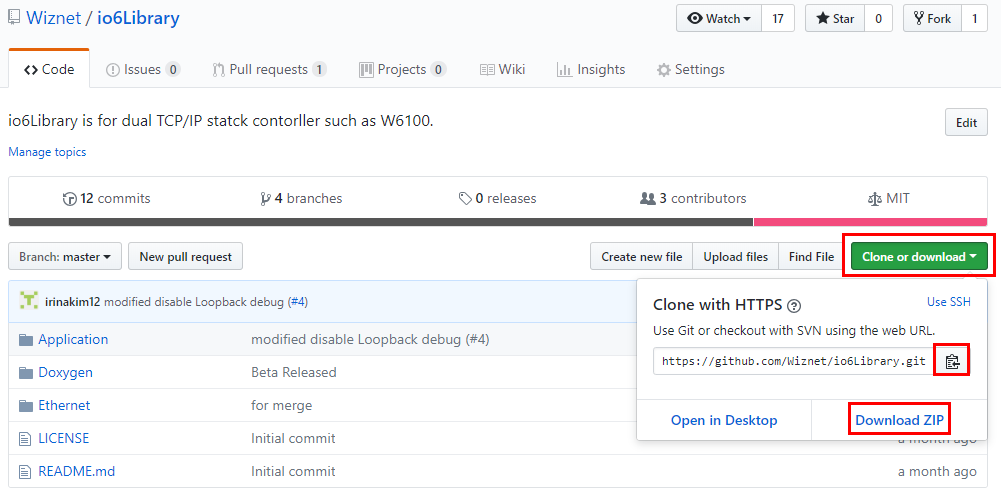Click the Clone with HTTPS help icon
The height and width of the screenshot is (494, 1001).
(x=794, y=306)
